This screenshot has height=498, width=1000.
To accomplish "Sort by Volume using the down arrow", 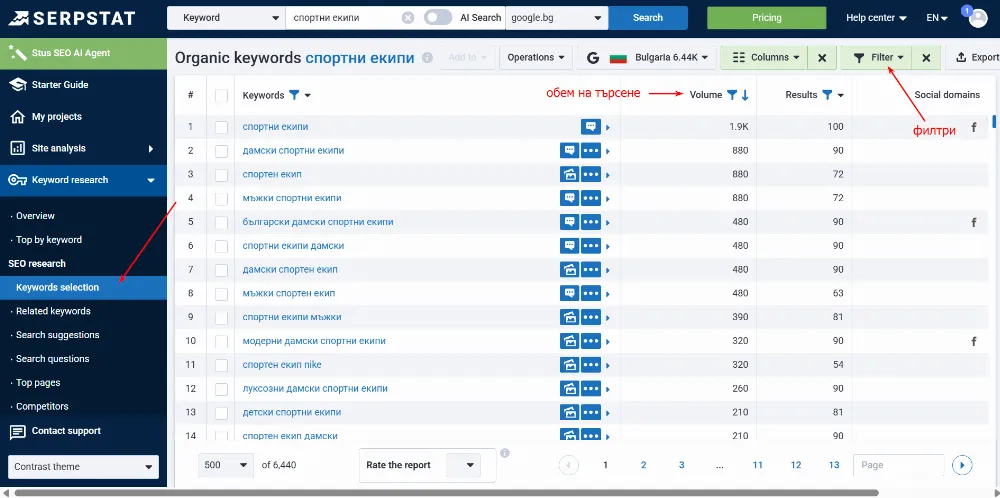I will pos(745,95).
